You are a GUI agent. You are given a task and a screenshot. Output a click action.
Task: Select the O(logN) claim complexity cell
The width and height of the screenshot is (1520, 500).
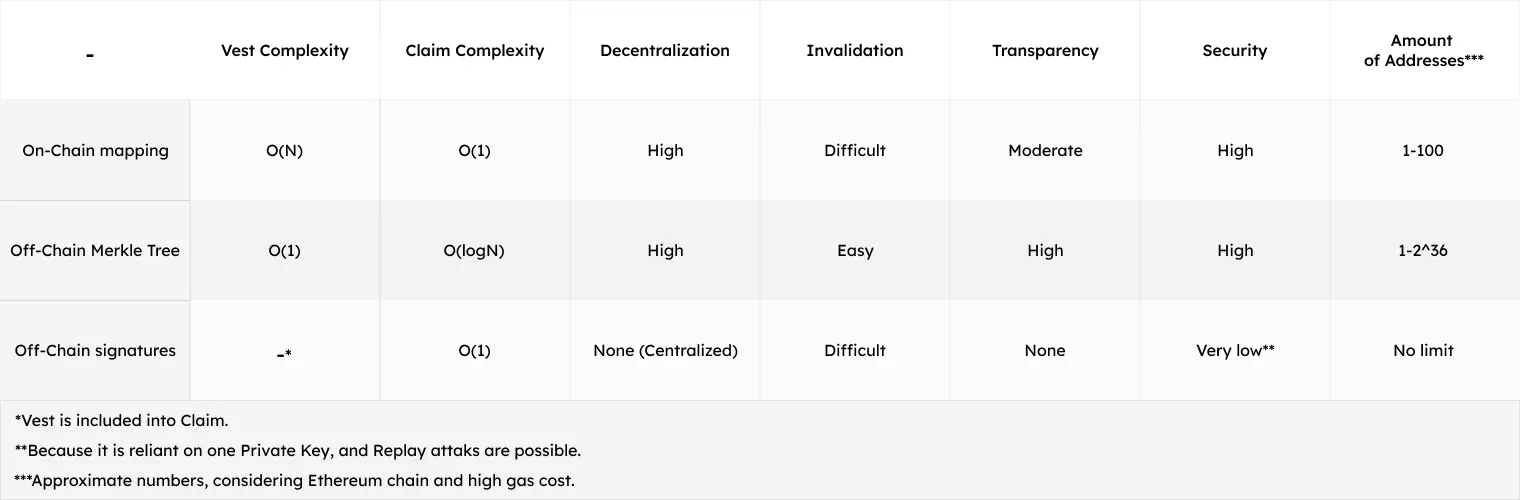coord(474,251)
